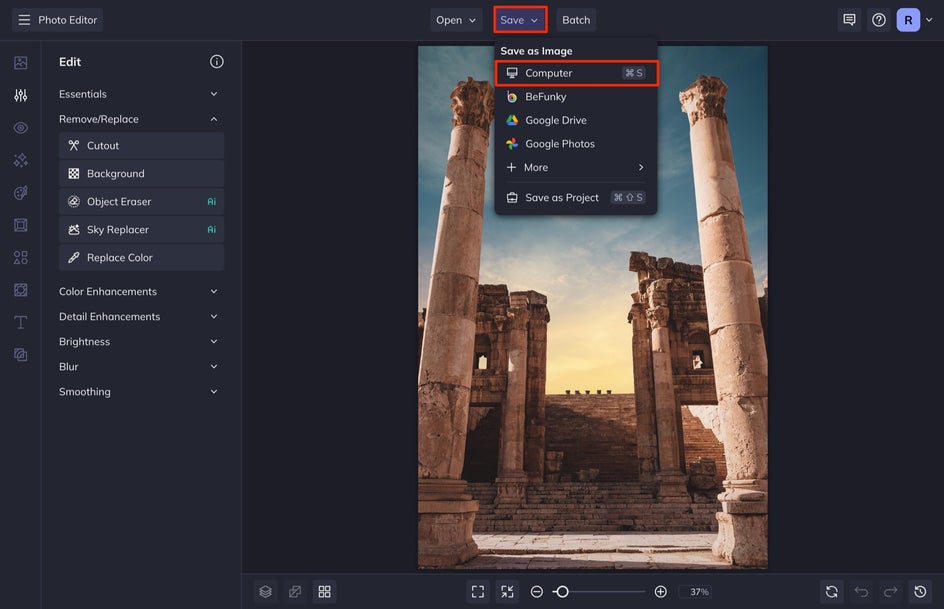Open the Graphics shapes sidebar icon
This screenshot has height=609, width=944.
[20, 258]
